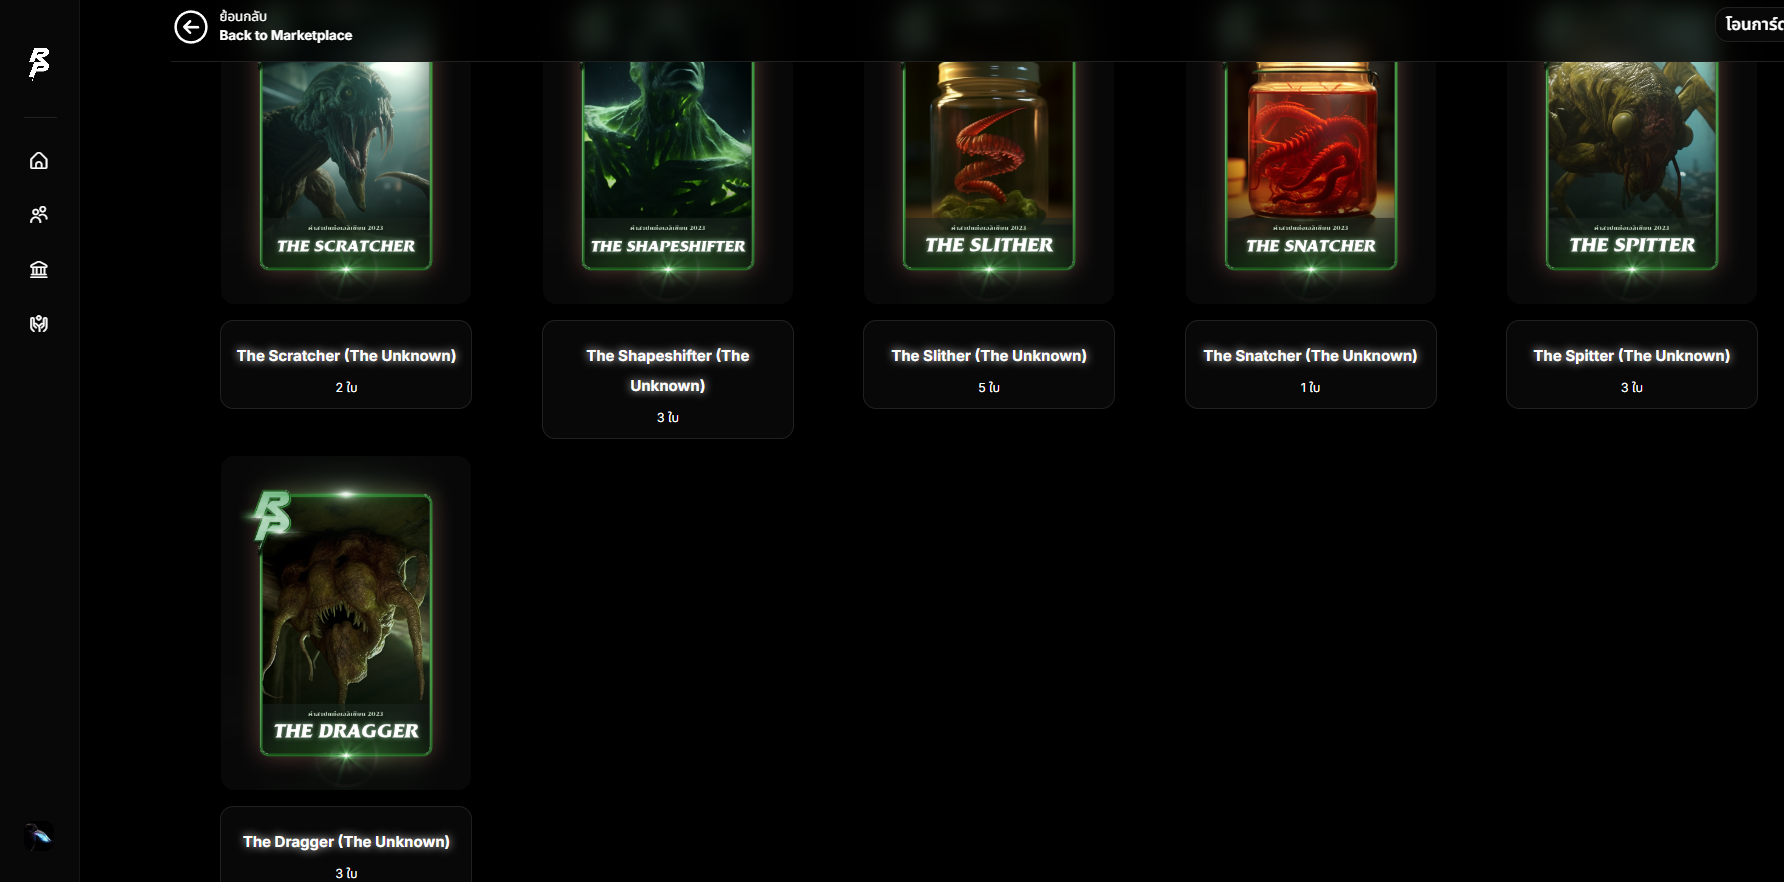Select The Scratcher (The Unknown) label box
Screen dimensions: 1784x882
pyautogui.click(x=346, y=364)
